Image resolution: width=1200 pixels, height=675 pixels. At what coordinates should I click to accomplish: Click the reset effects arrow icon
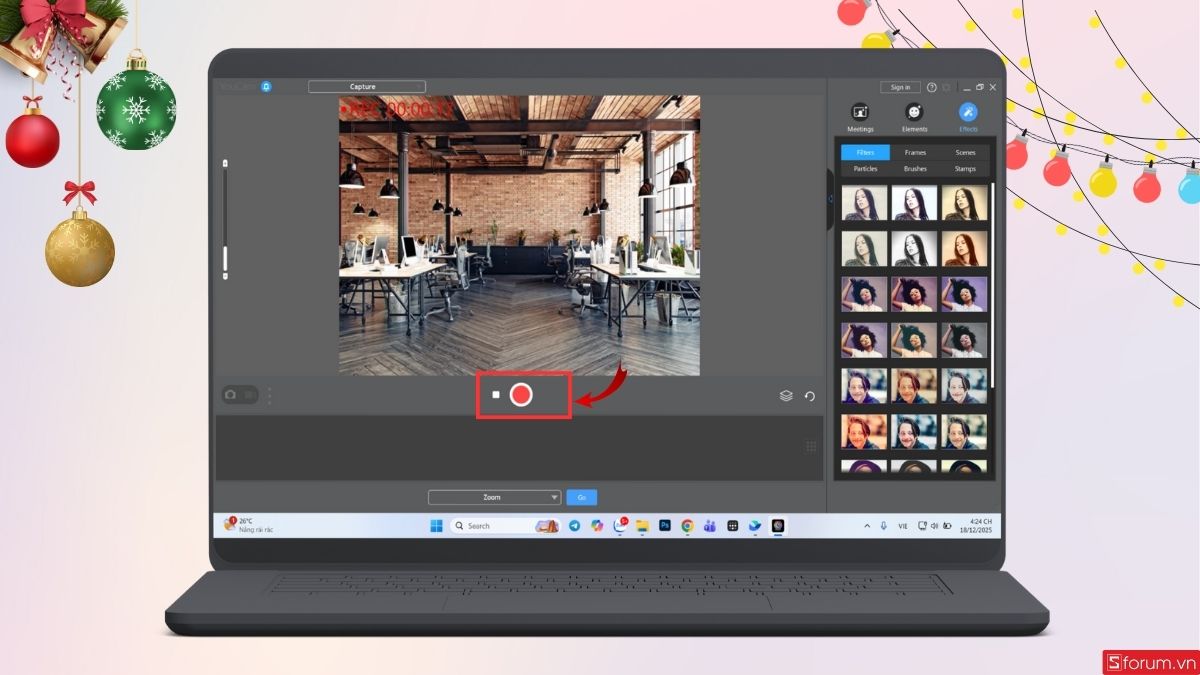[810, 395]
